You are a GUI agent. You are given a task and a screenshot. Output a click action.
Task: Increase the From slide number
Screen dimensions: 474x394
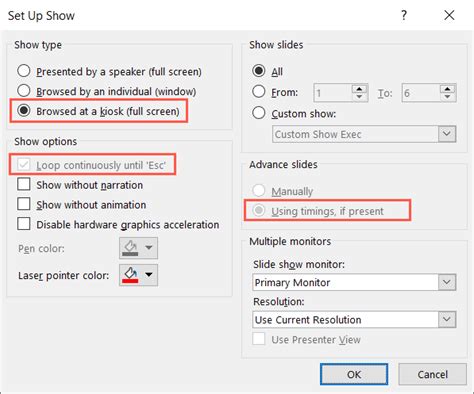(x=359, y=89)
